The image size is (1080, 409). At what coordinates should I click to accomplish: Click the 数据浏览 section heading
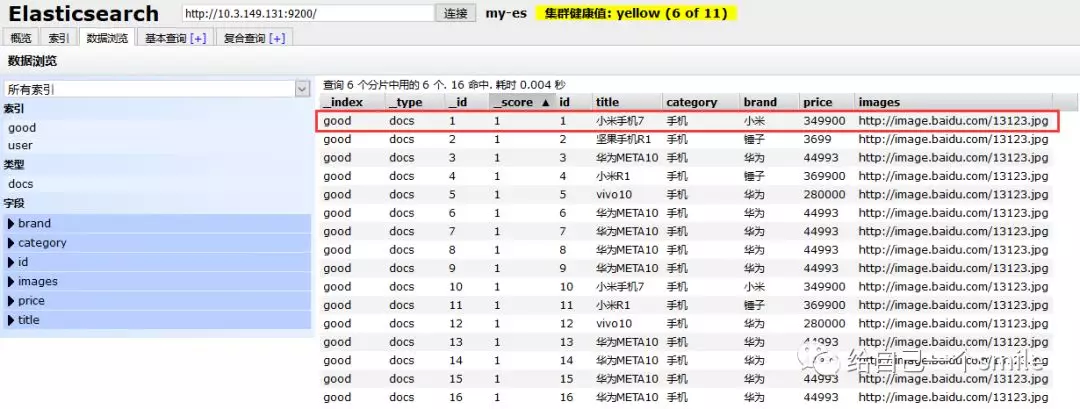point(32,61)
